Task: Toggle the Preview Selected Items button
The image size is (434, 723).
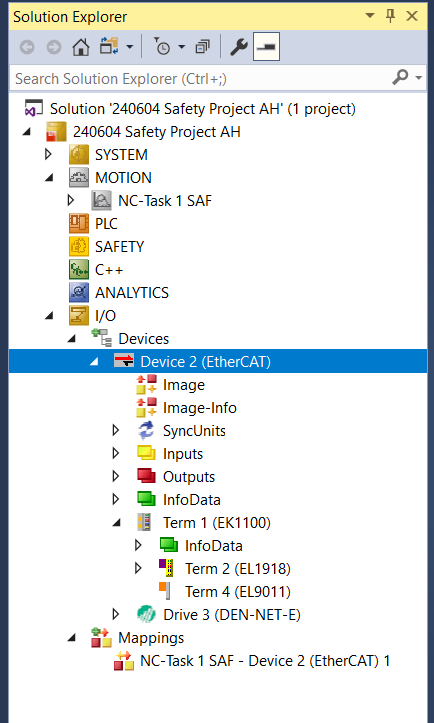Action: pos(266,47)
